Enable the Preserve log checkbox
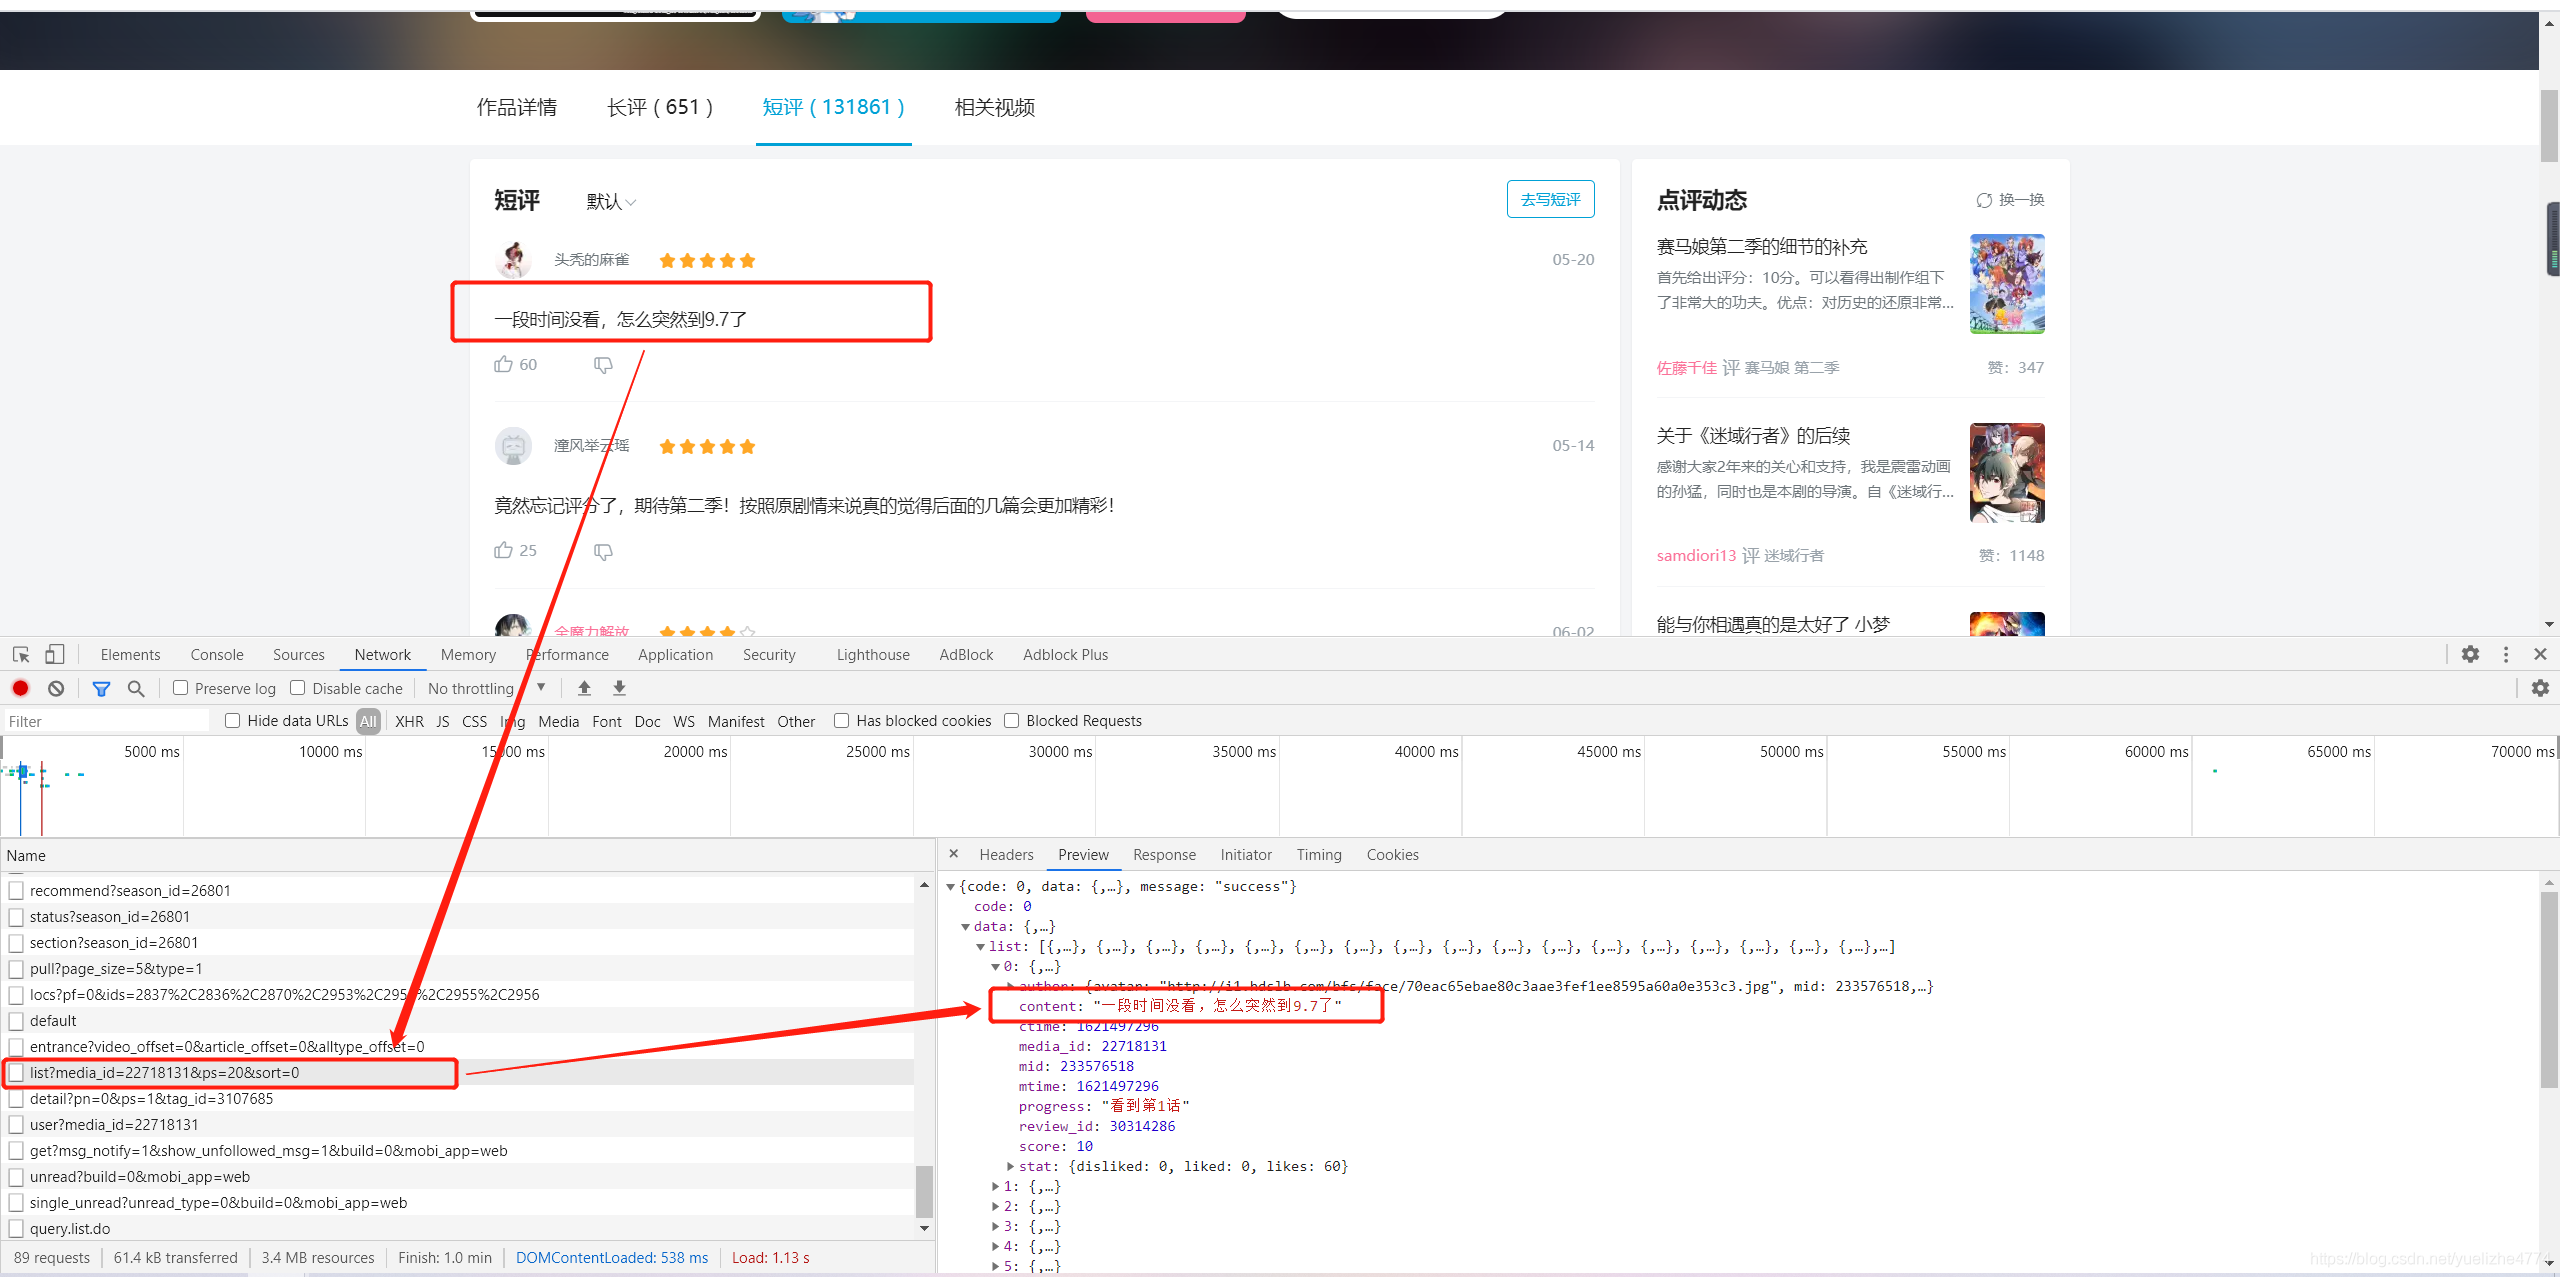2560x1277 pixels. [181, 688]
